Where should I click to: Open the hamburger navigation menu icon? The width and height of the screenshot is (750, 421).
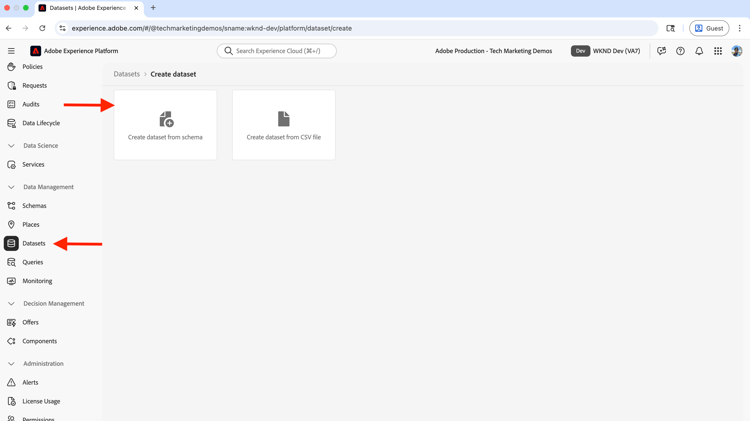[11, 51]
